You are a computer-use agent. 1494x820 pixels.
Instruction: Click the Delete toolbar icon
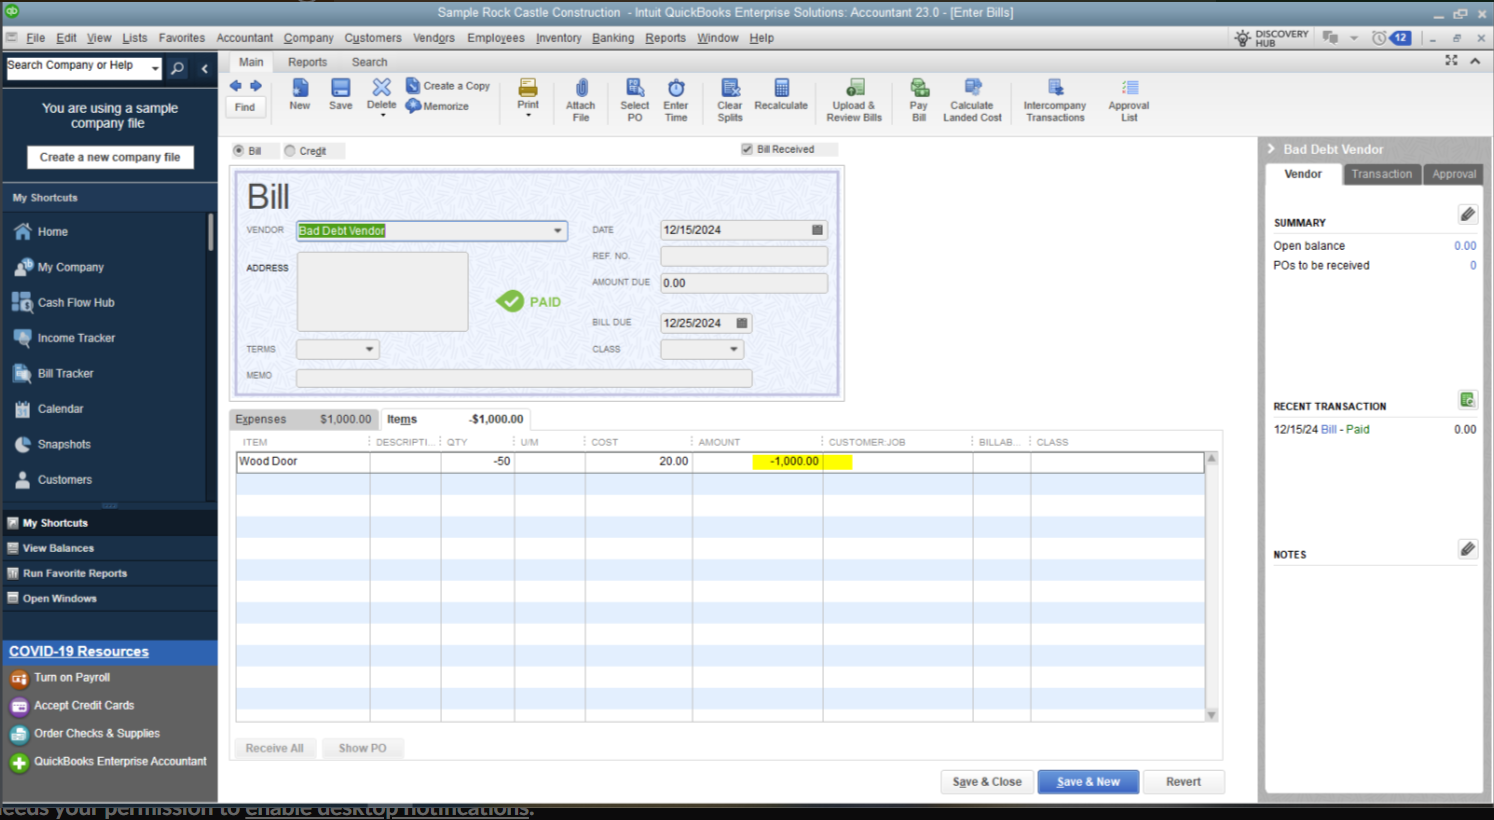pyautogui.click(x=381, y=87)
